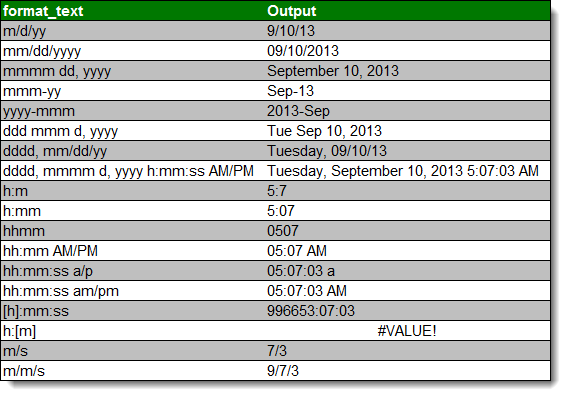Select the Tuesday, 09/10/13 output cell
This screenshot has width=566, height=396.
408,151
